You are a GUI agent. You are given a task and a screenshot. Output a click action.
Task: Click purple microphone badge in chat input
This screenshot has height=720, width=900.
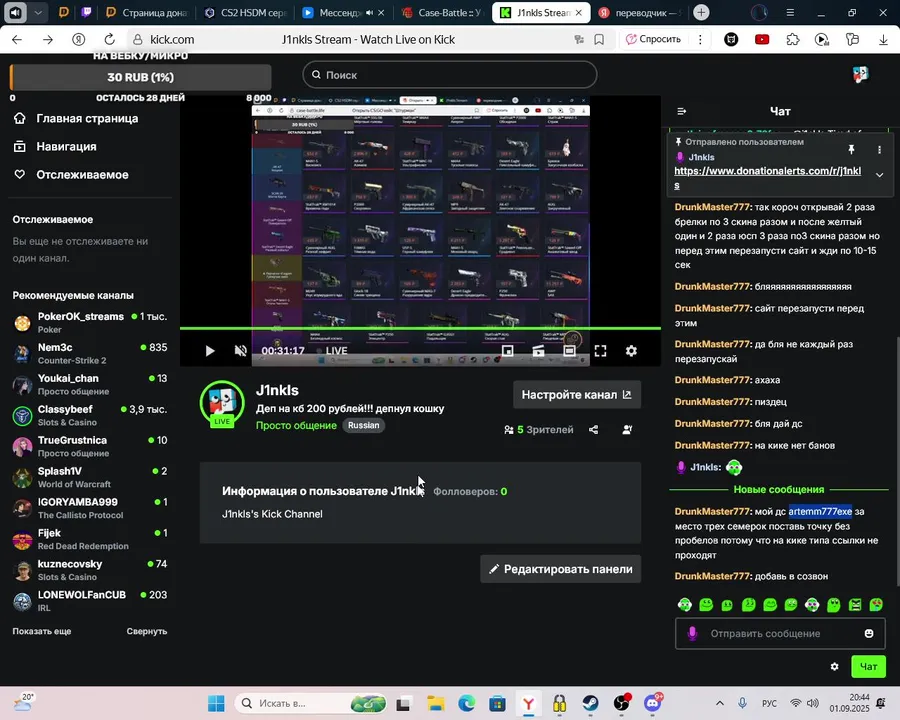point(692,633)
